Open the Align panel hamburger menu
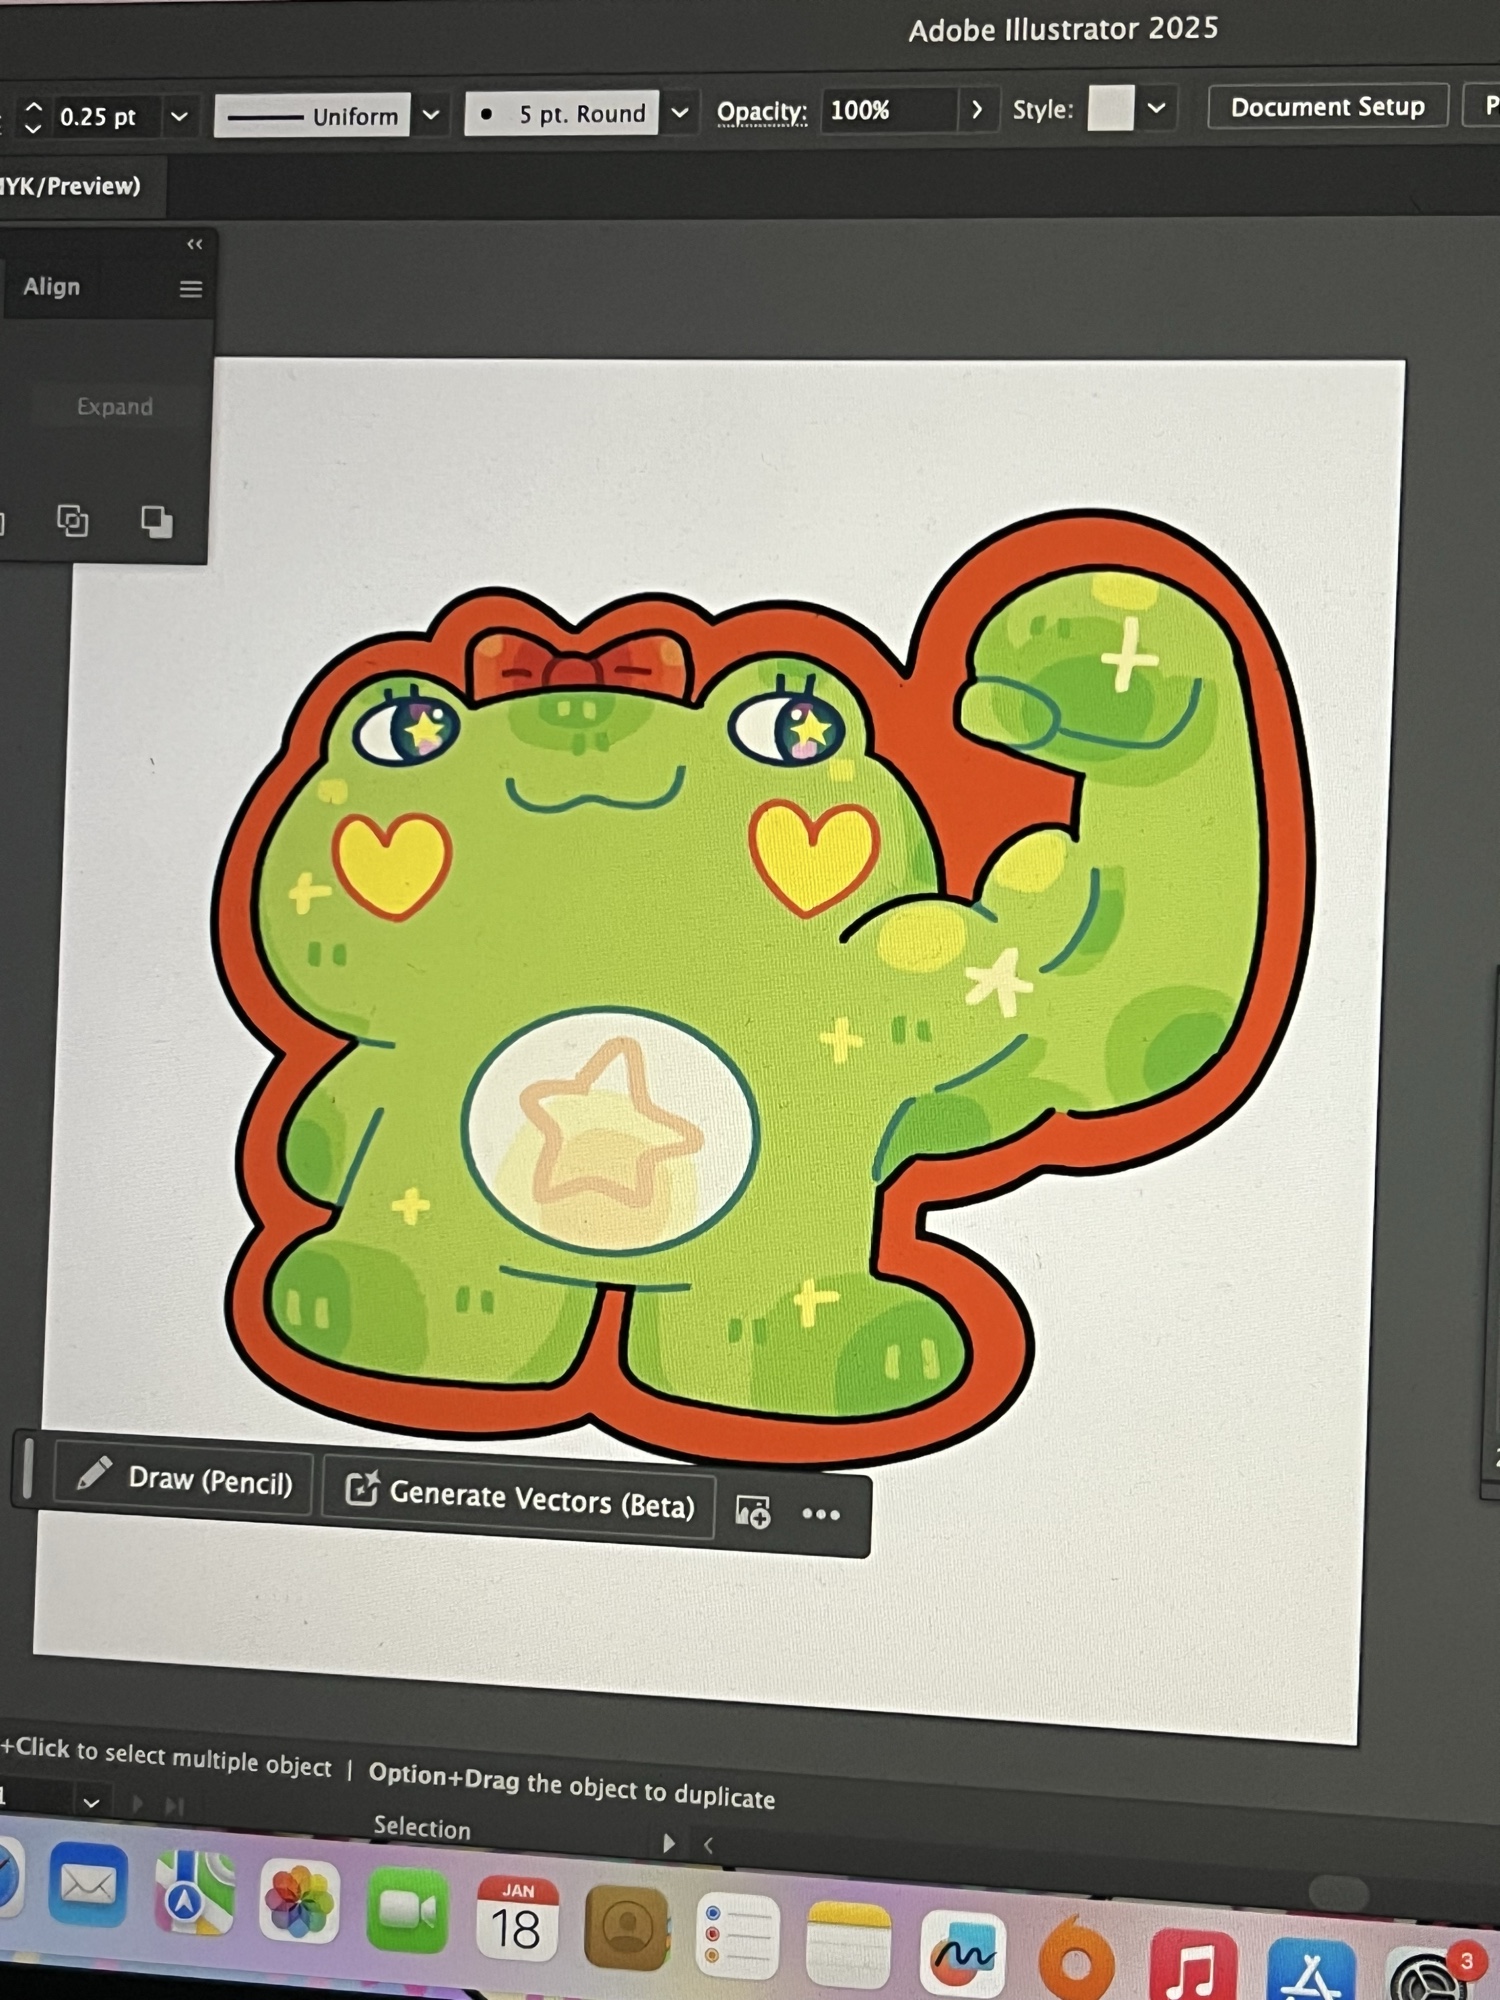The image size is (1500, 2000). 190,289
